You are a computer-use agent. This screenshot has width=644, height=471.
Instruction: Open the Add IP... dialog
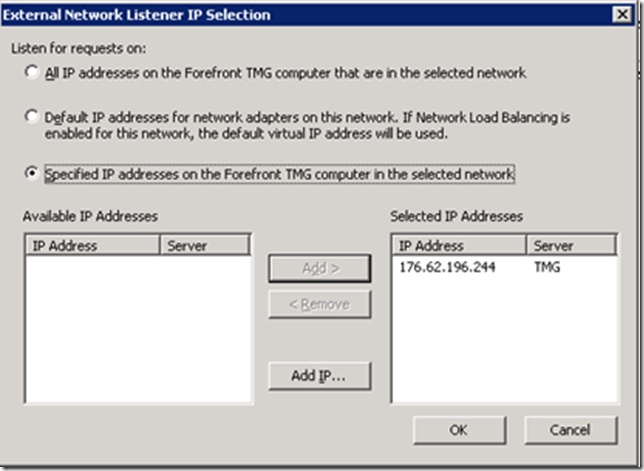coord(319,376)
